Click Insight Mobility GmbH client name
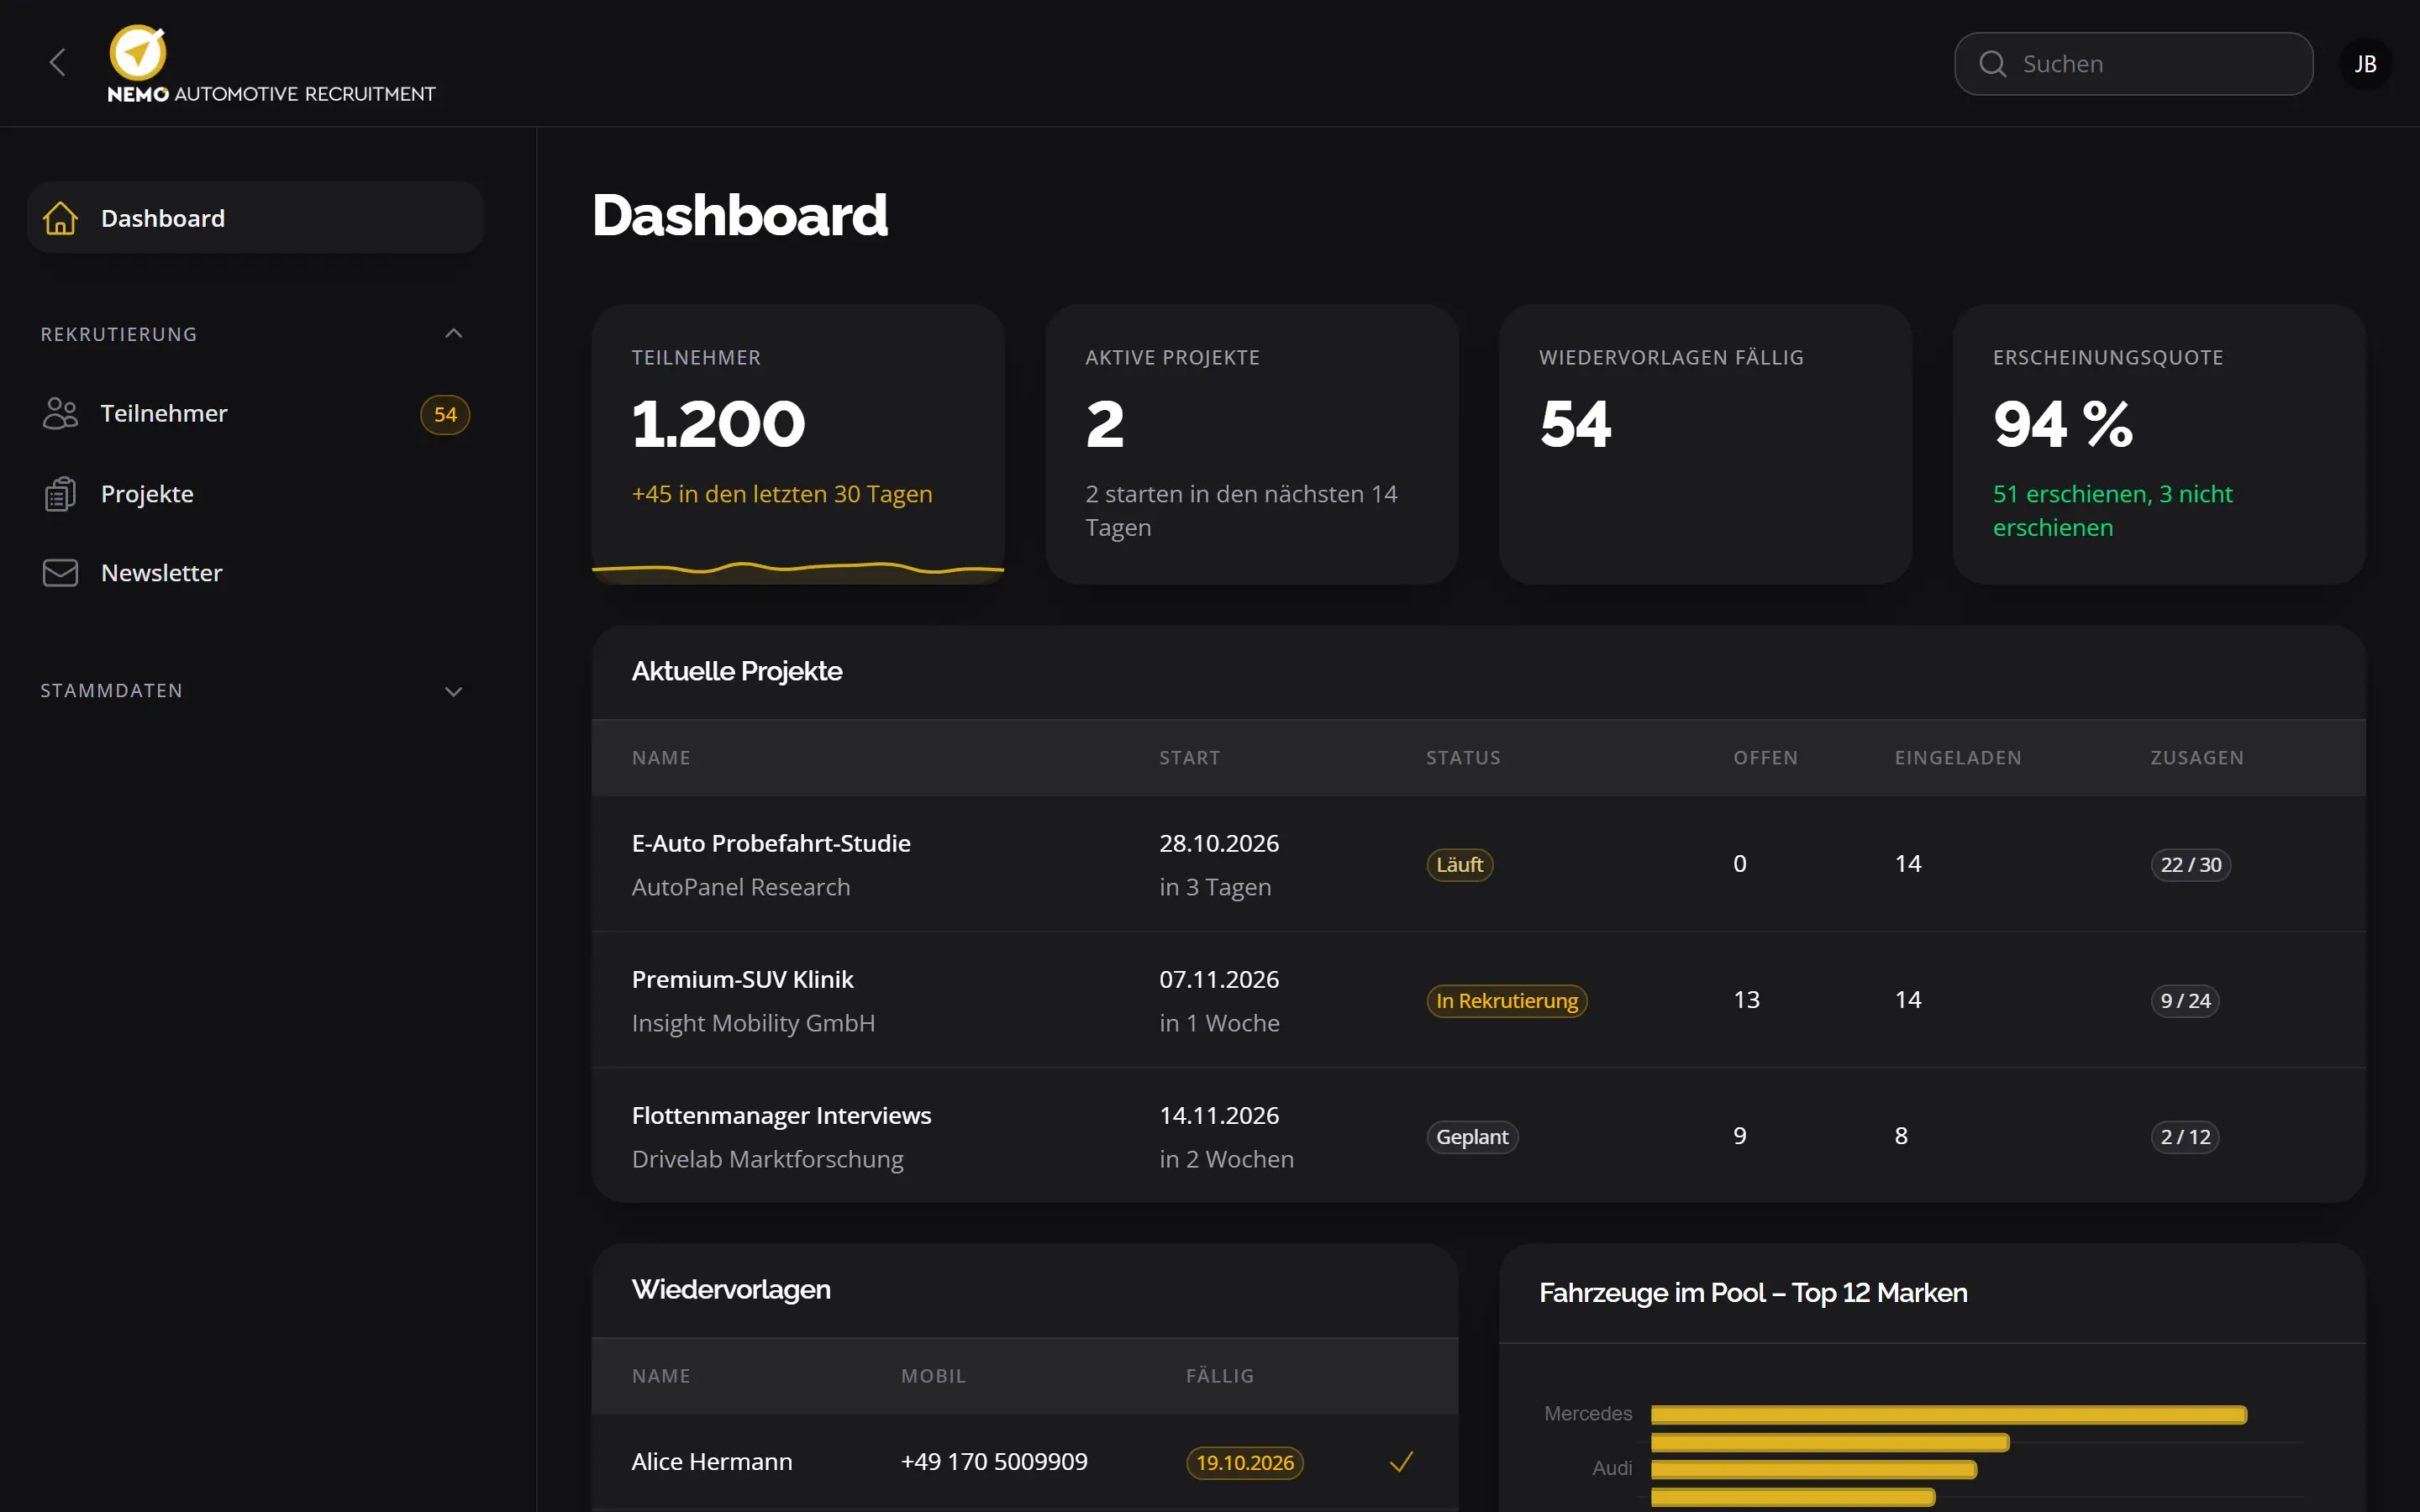Image resolution: width=2420 pixels, height=1512 pixels. 753,1024
